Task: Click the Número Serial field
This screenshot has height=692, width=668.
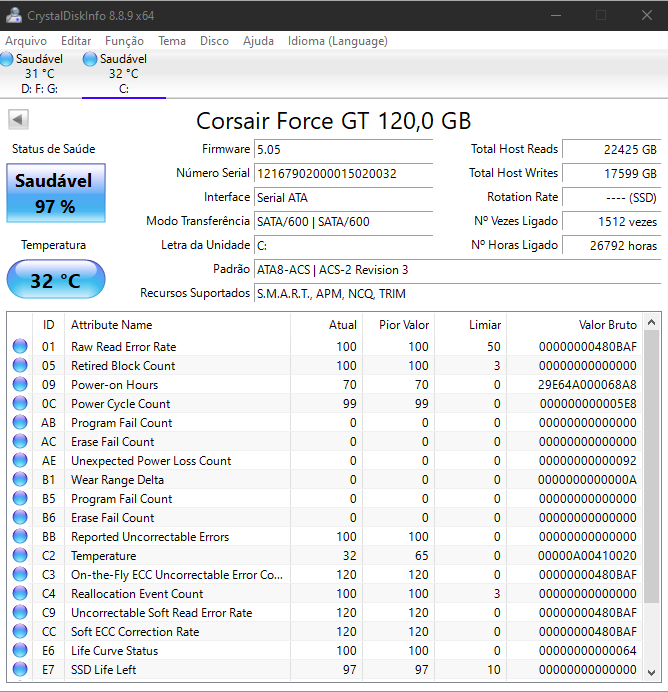Action: (x=343, y=173)
